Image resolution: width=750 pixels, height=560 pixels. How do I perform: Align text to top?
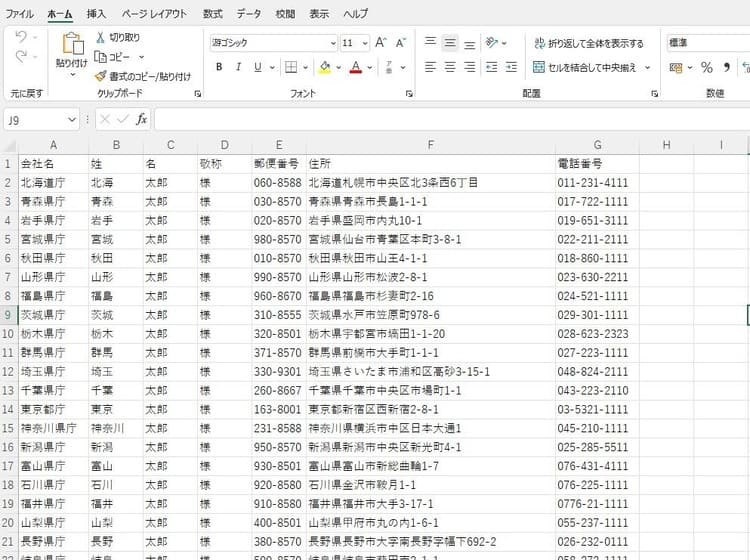(x=430, y=43)
